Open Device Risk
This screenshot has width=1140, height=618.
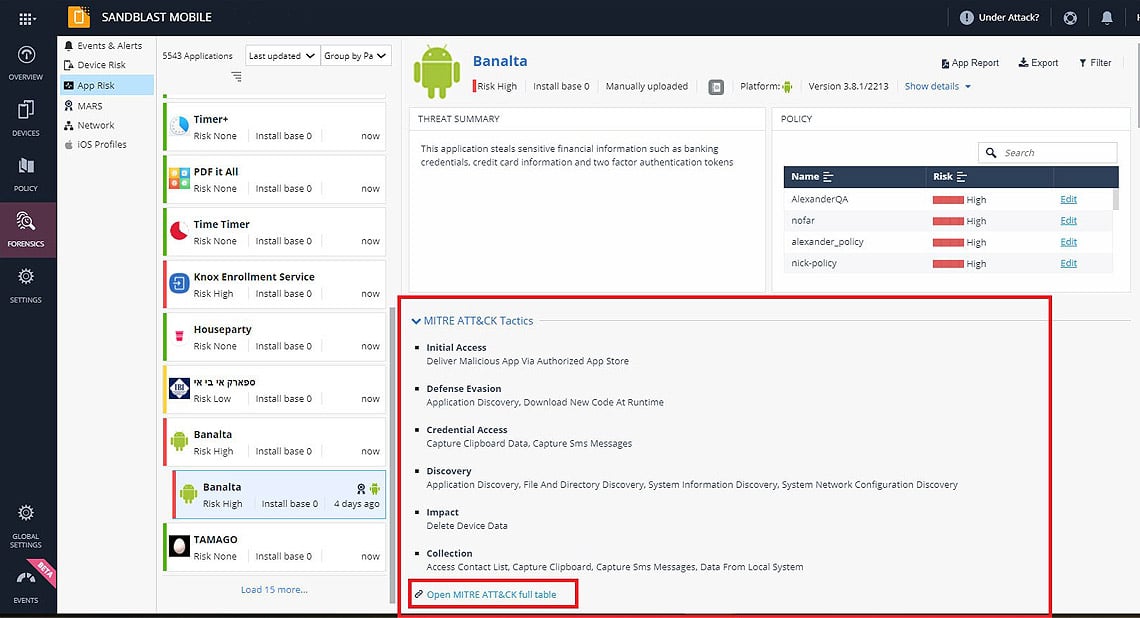[x=101, y=65]
